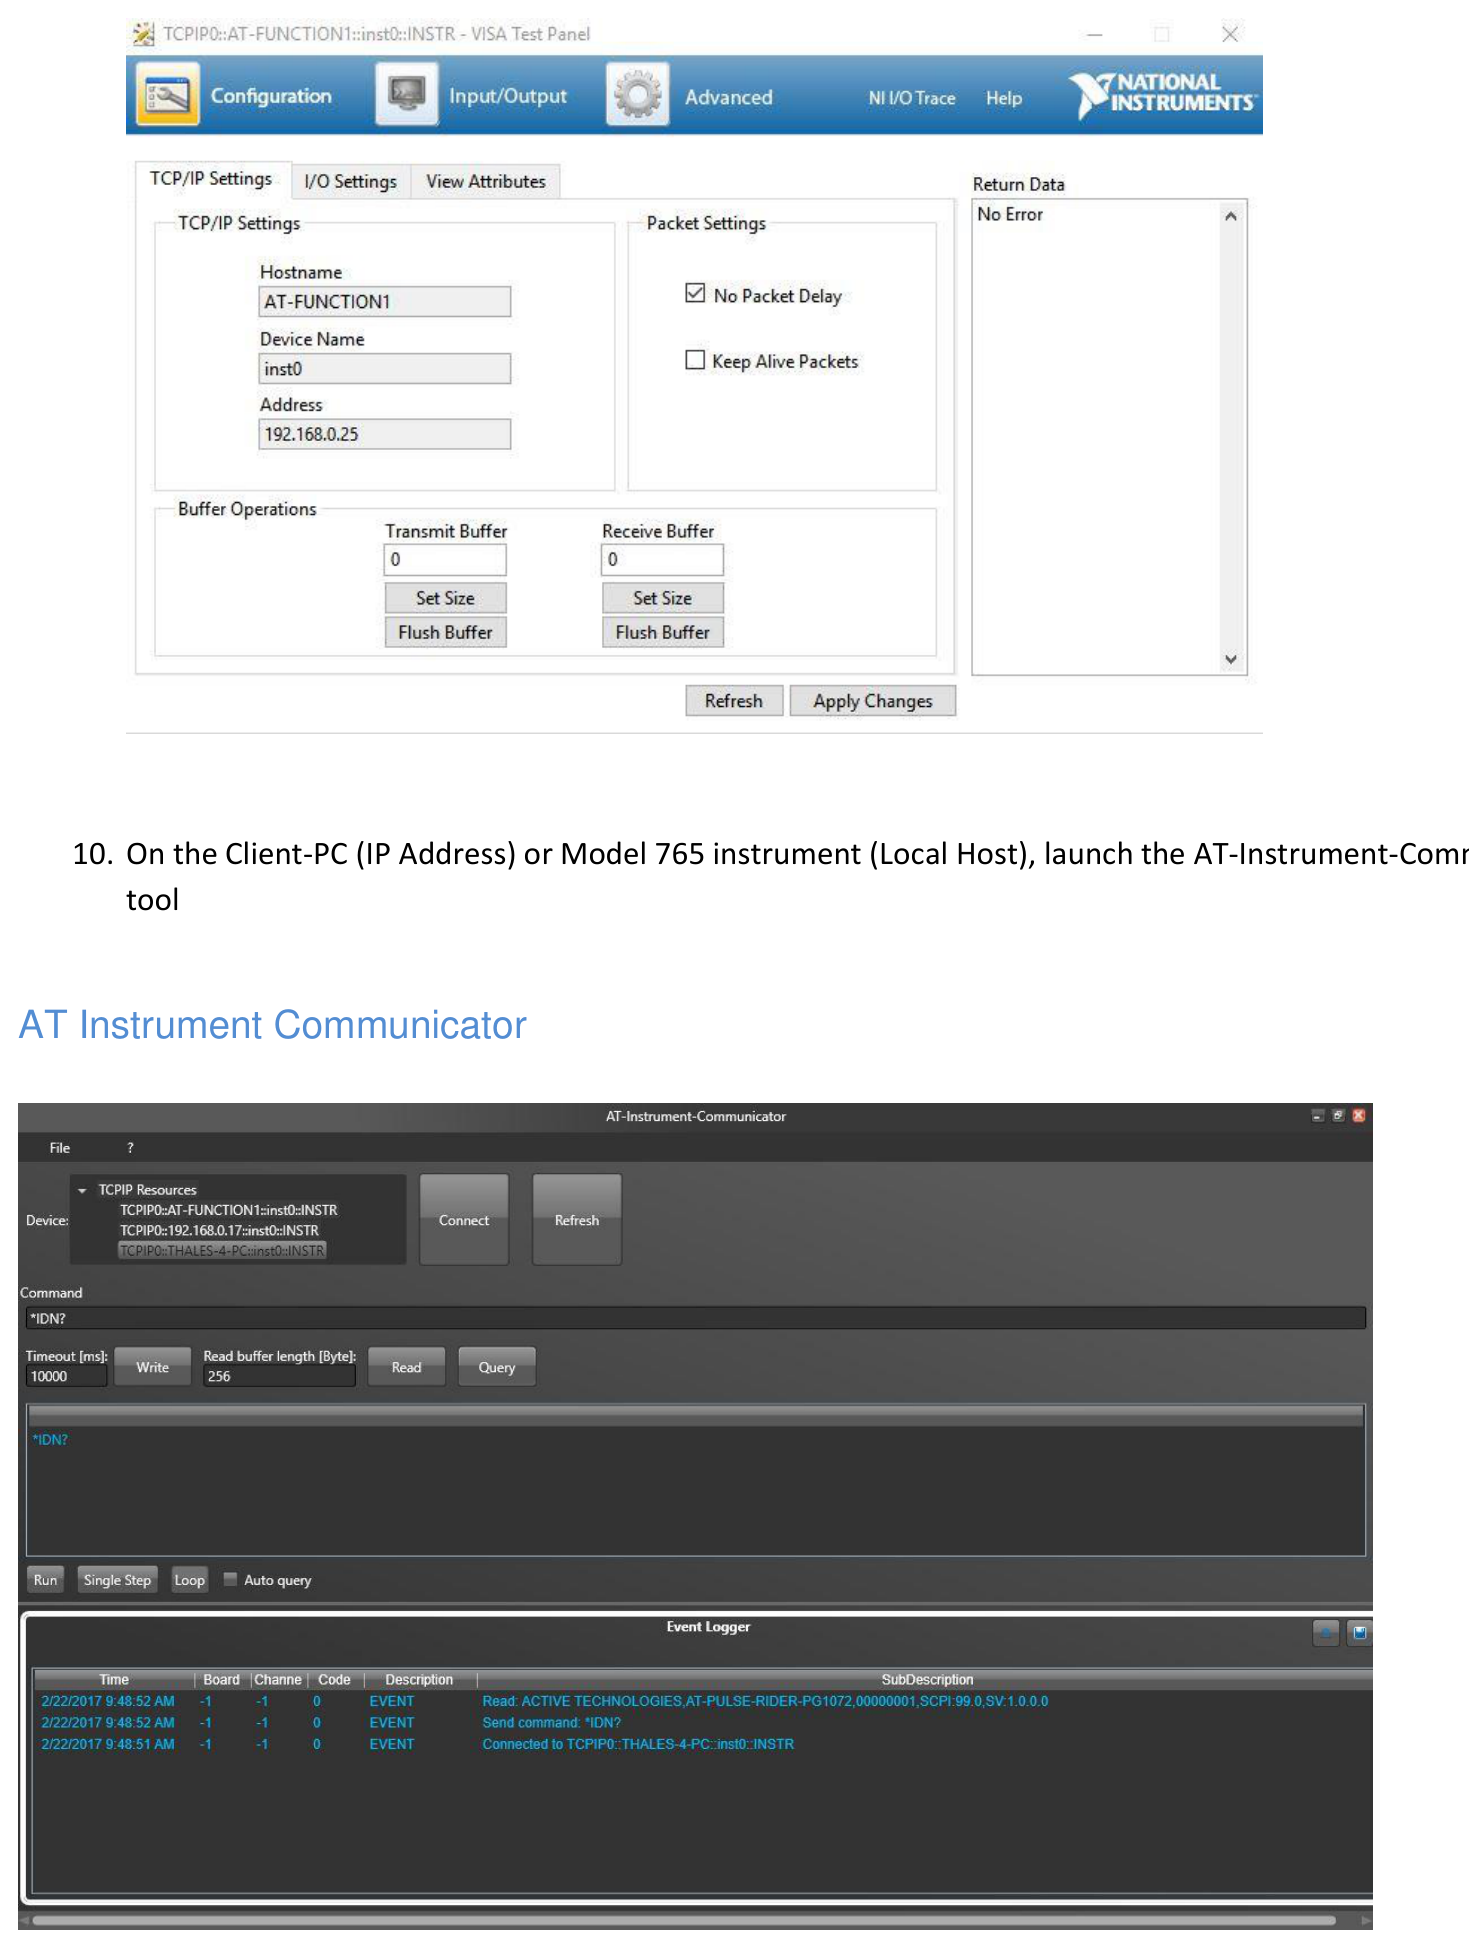The height and width of the screenshot is (1949, 1469).
Task: Click the Single Step button
Action: 117,1580
